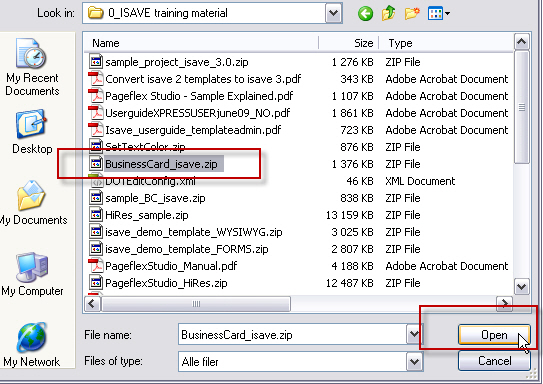
Task: Go to Desktop in places bar
Action: click(x=32, y=132)
